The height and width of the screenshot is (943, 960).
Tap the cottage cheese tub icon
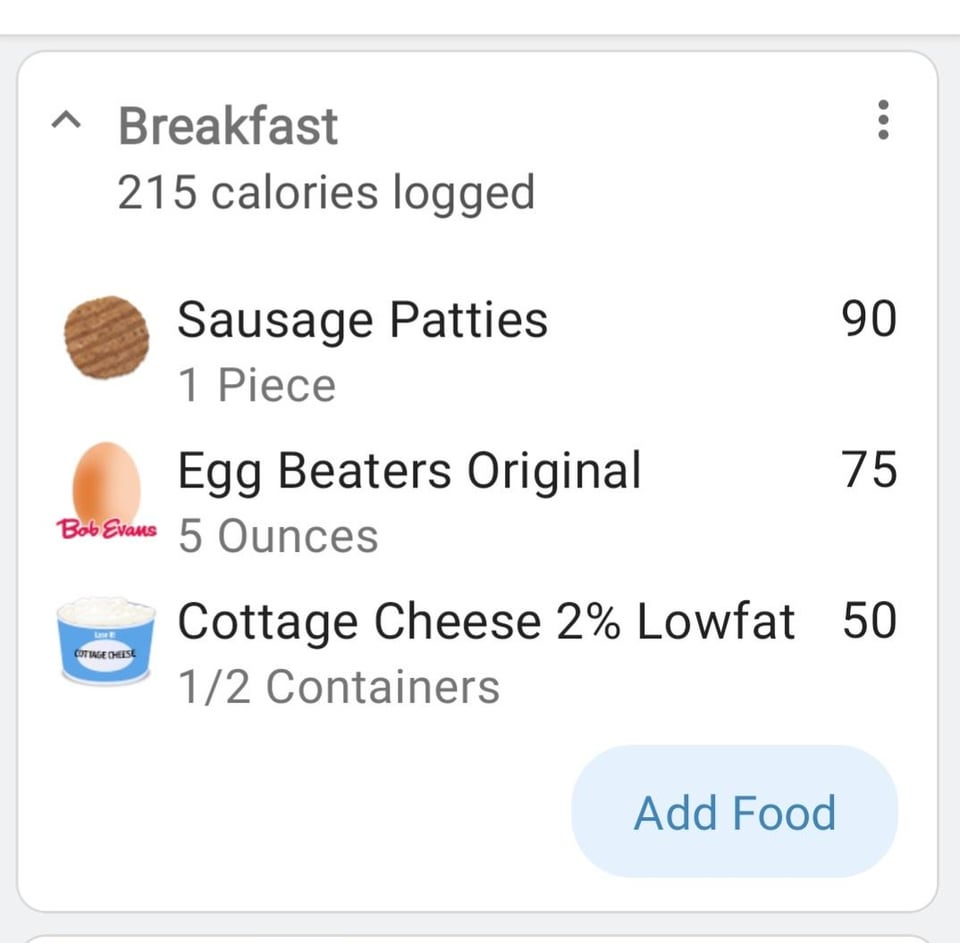click(106, 641)
